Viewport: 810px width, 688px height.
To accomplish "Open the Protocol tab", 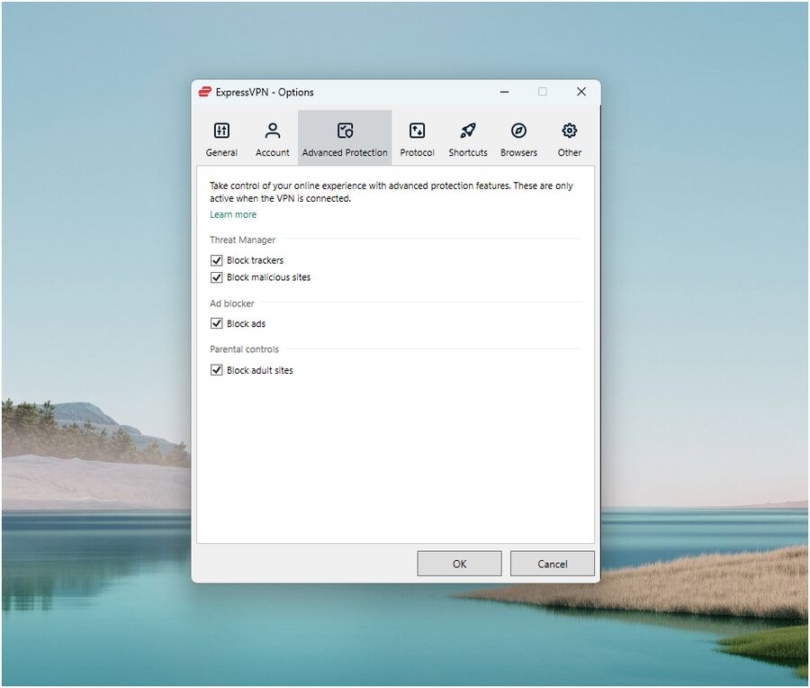I will 417,138.
